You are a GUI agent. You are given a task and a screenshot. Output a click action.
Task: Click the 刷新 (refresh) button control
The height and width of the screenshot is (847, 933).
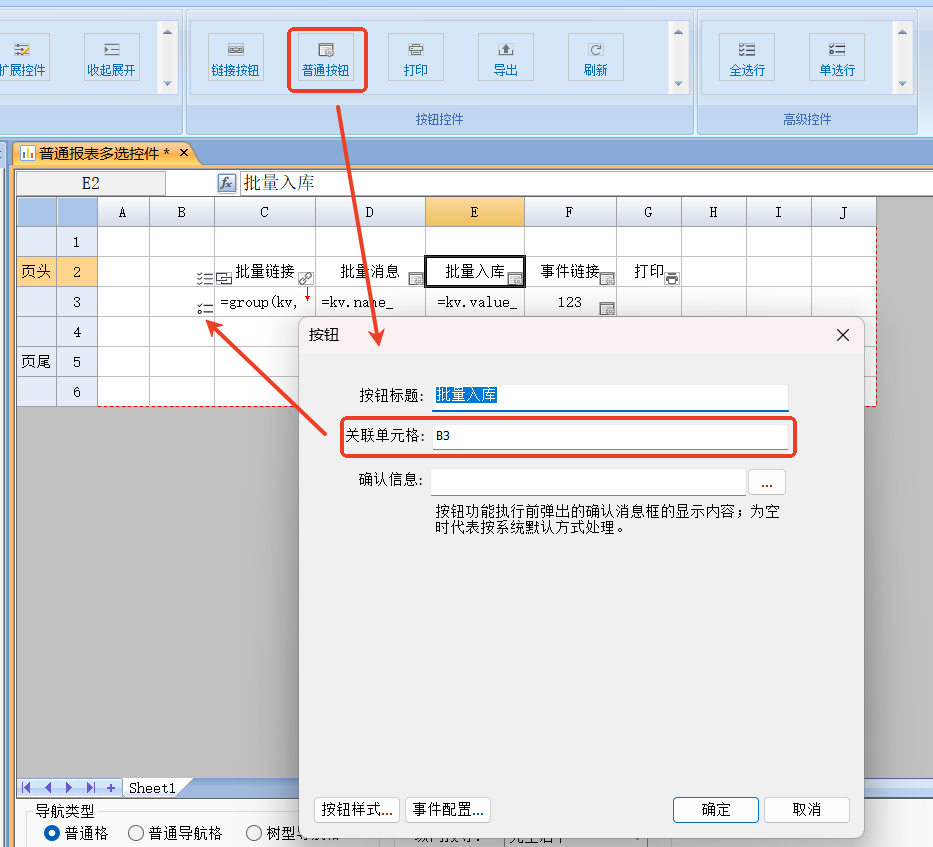click(x=596, y=58)
